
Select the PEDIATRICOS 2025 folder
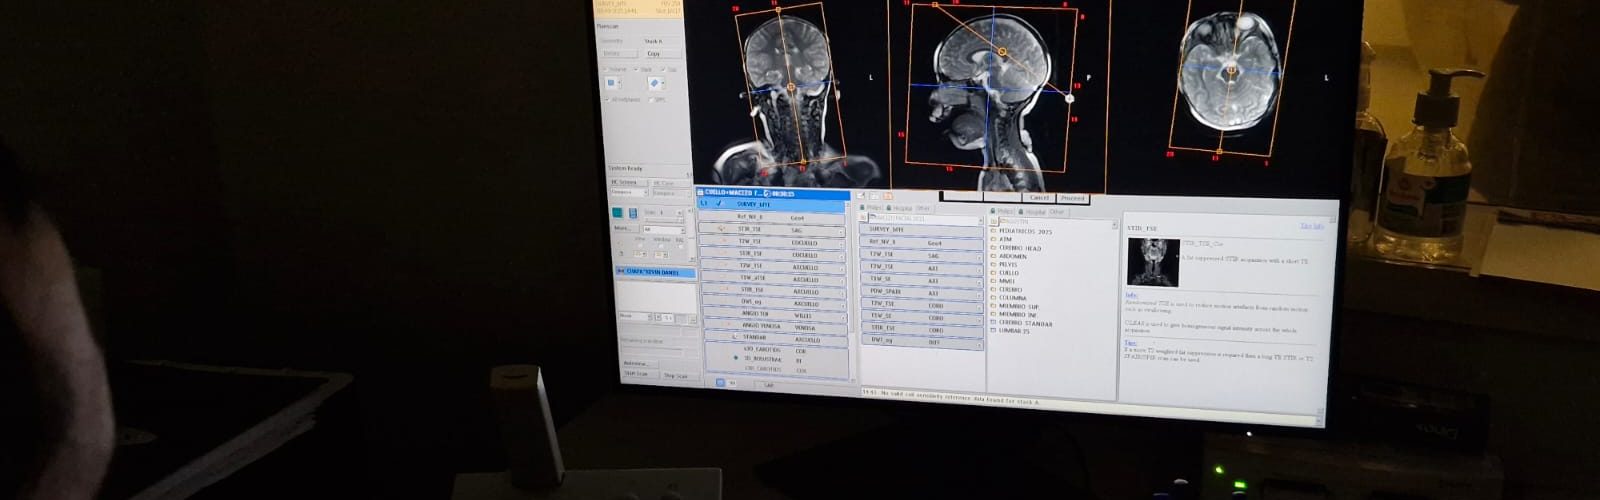coord(1025,231)
